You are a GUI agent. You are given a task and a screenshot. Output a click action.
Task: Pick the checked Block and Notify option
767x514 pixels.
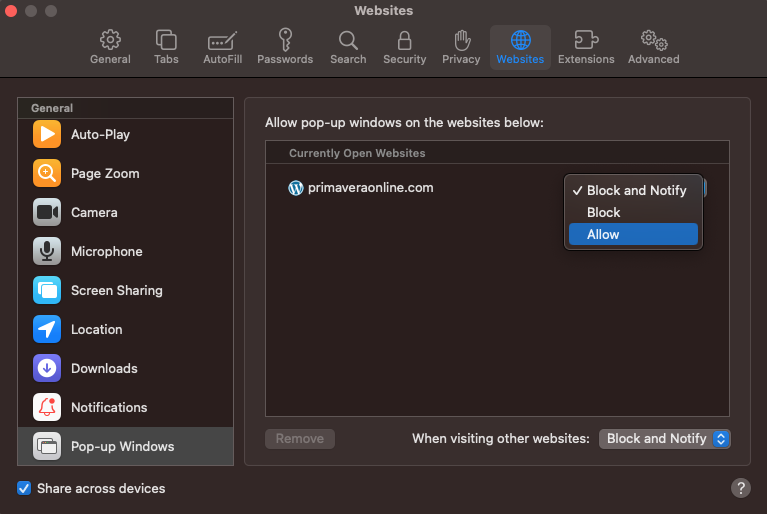coord(633,190)
